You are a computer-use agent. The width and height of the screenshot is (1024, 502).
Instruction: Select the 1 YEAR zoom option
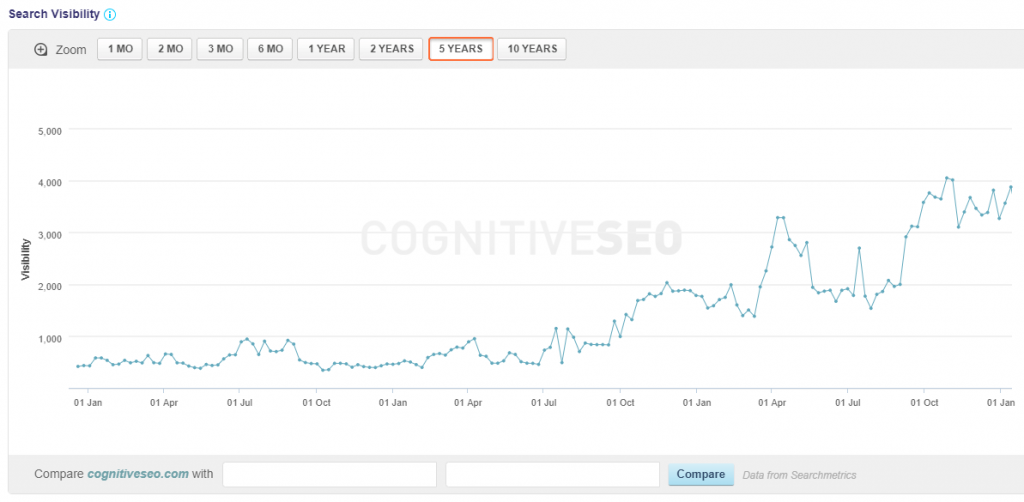[x=326, y=49]
